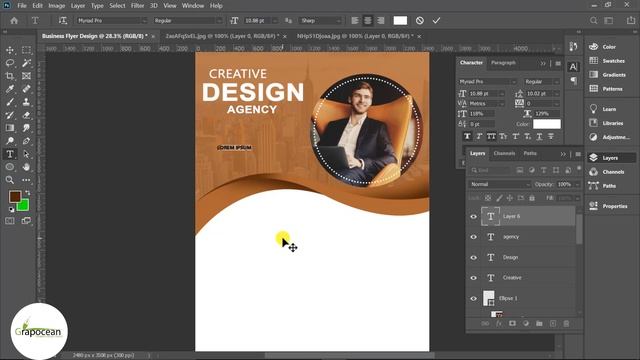Image resolution: width=640 pixels, height=360 pixels.
Task: Open the File menu
Action: coord(22,6)
